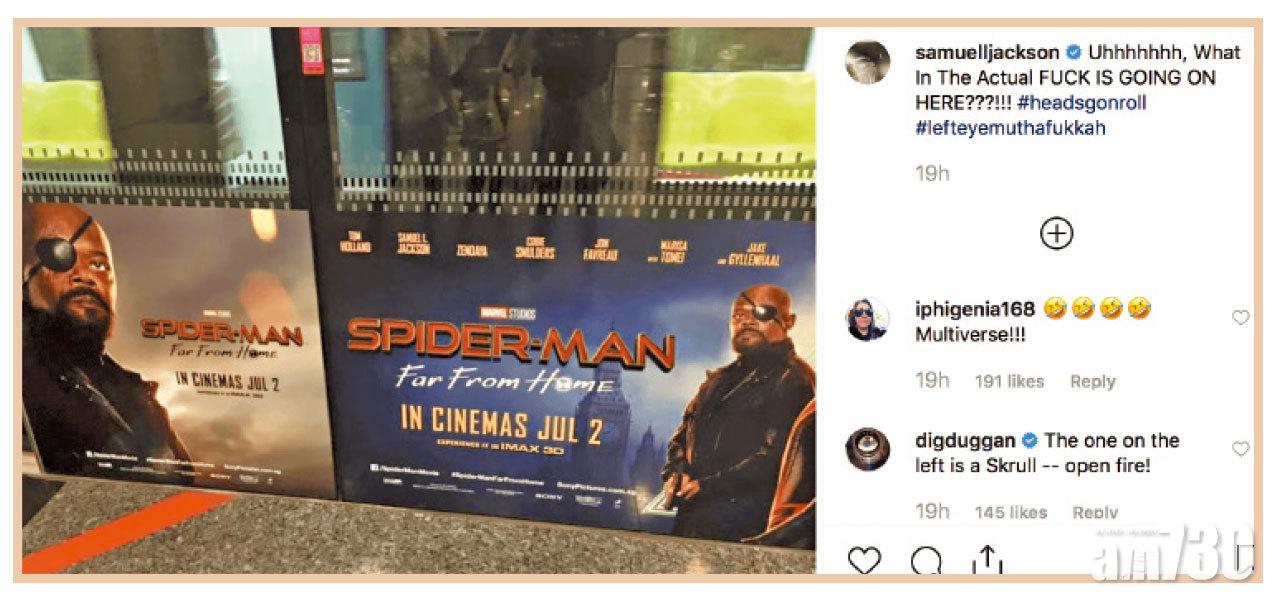Viewport: 1280px width, 603px height.
Task: Open samuelljackson profile picture
Action: pos(867,62)
